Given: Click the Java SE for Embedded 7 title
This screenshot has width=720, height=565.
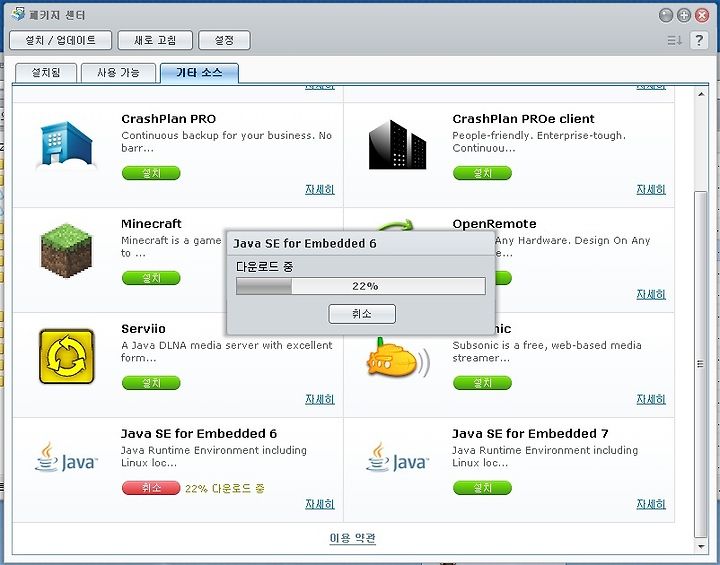Looking at the screenshot, I should [x=530, y=434].
